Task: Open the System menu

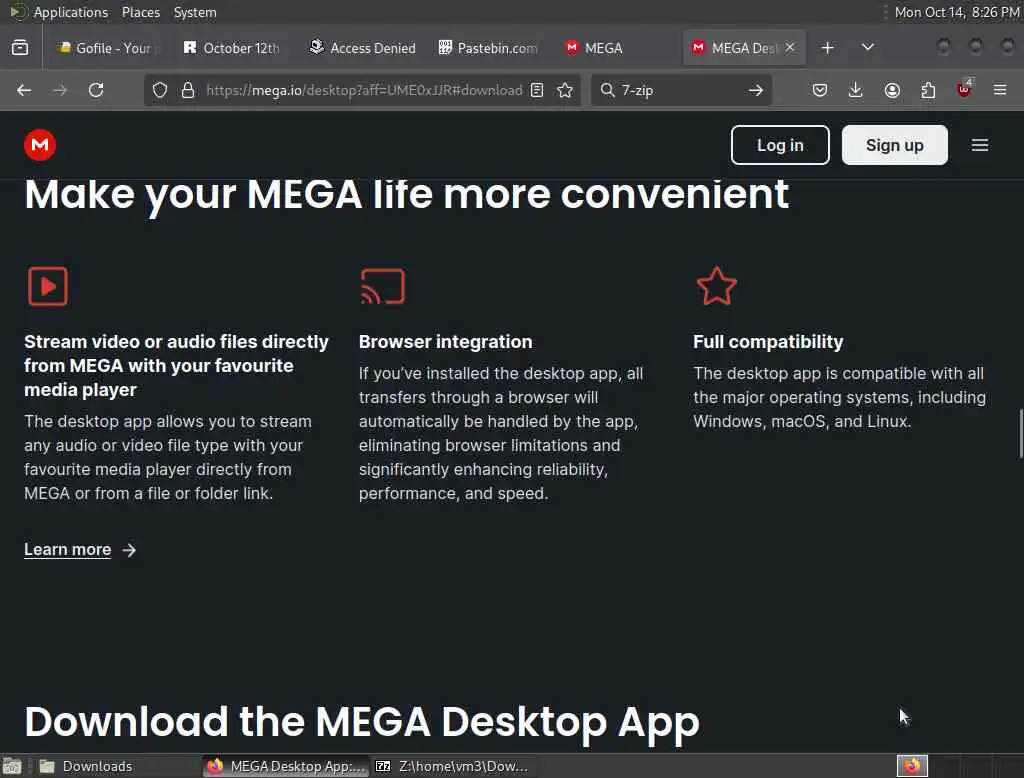Action: coord(195,12)
